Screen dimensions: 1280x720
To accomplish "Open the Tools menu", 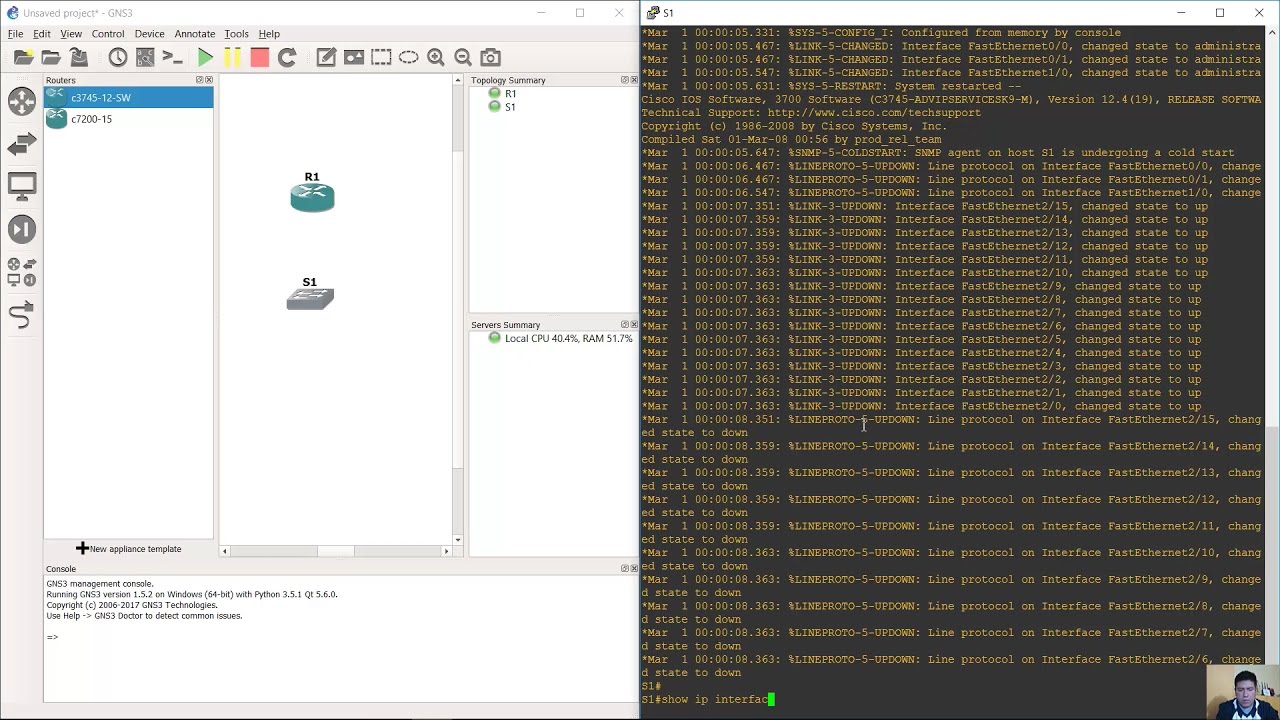I will (x=237, y=34).
